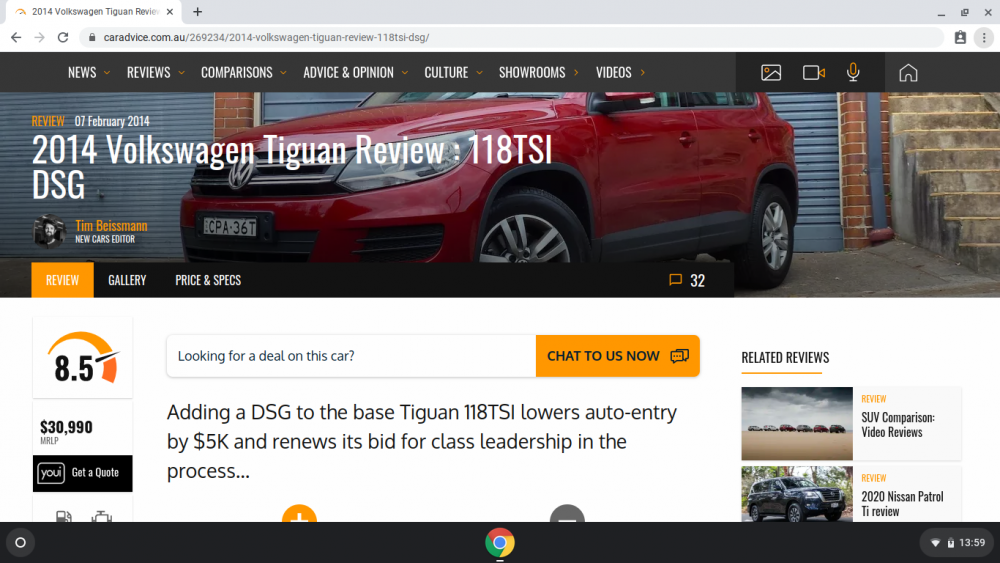Open the Chrome three-dot menu

tap(984, 38)
